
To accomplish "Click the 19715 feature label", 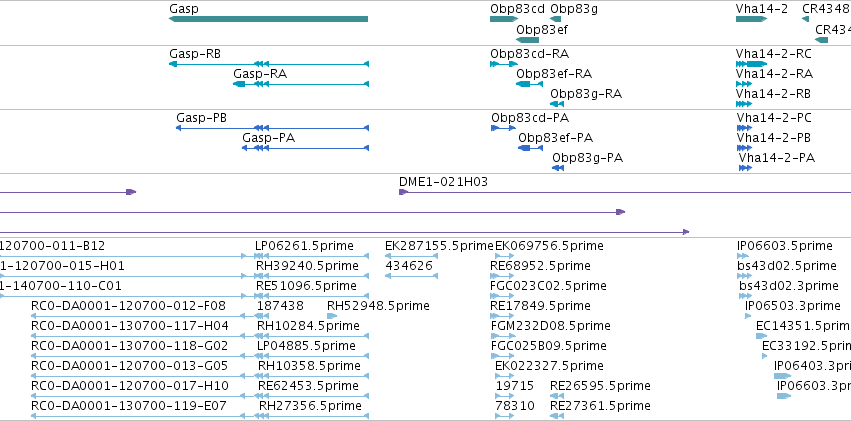I will click(x=515, y=386).
